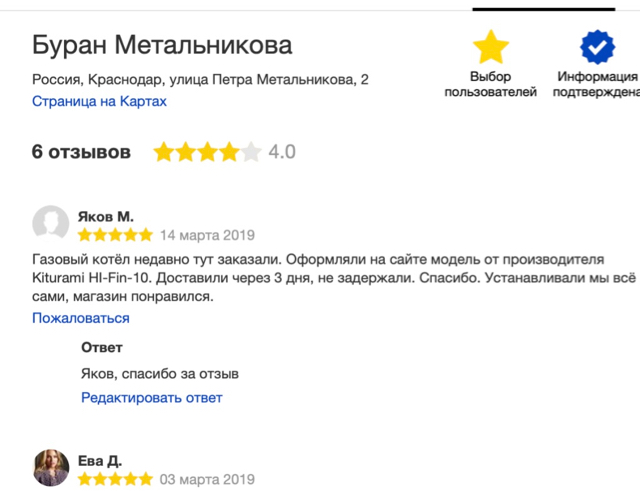Click the 4.0 rating number
Viewport: 640px width, 491px height.
pyautogui.click(x=282, y=152)
